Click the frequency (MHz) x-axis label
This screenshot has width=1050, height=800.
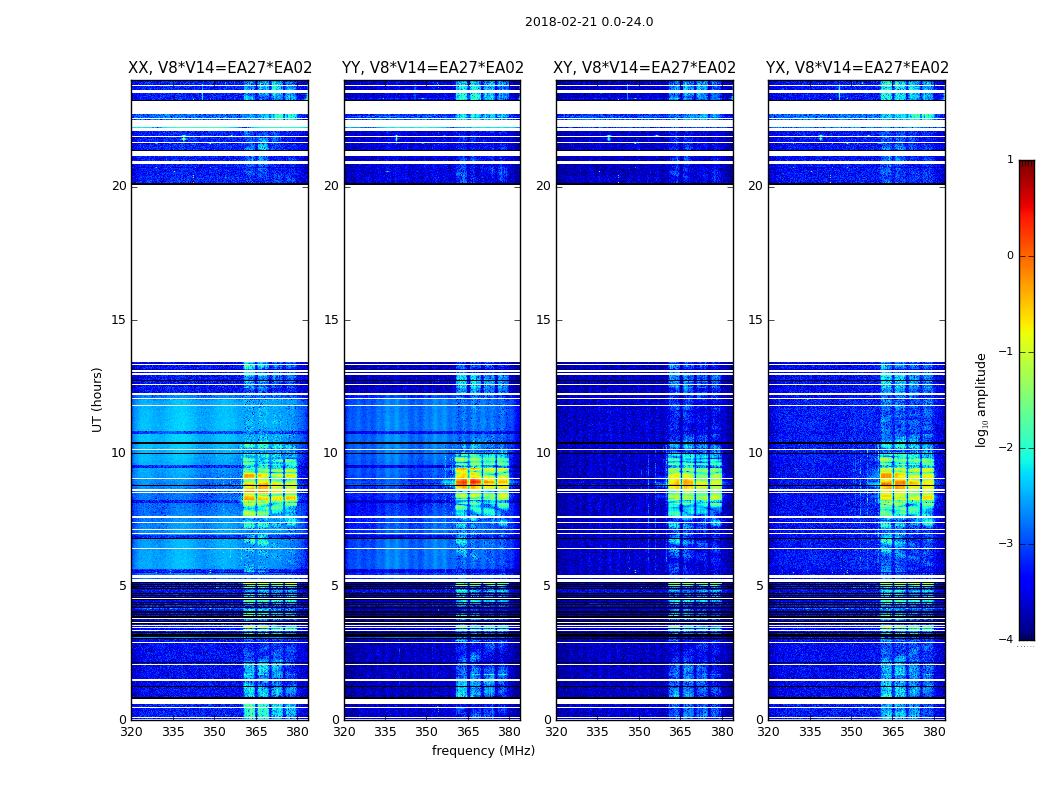click(483, 751)
